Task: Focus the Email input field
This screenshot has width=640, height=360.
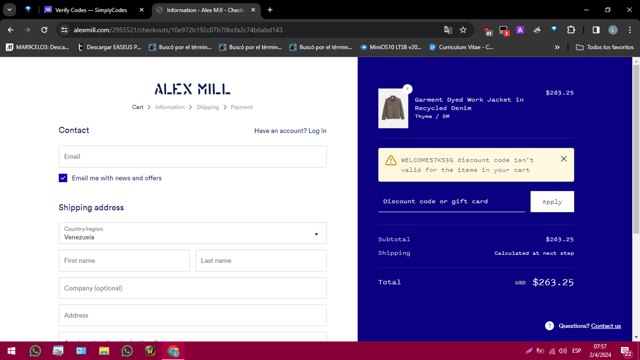Action: point(192,156)
